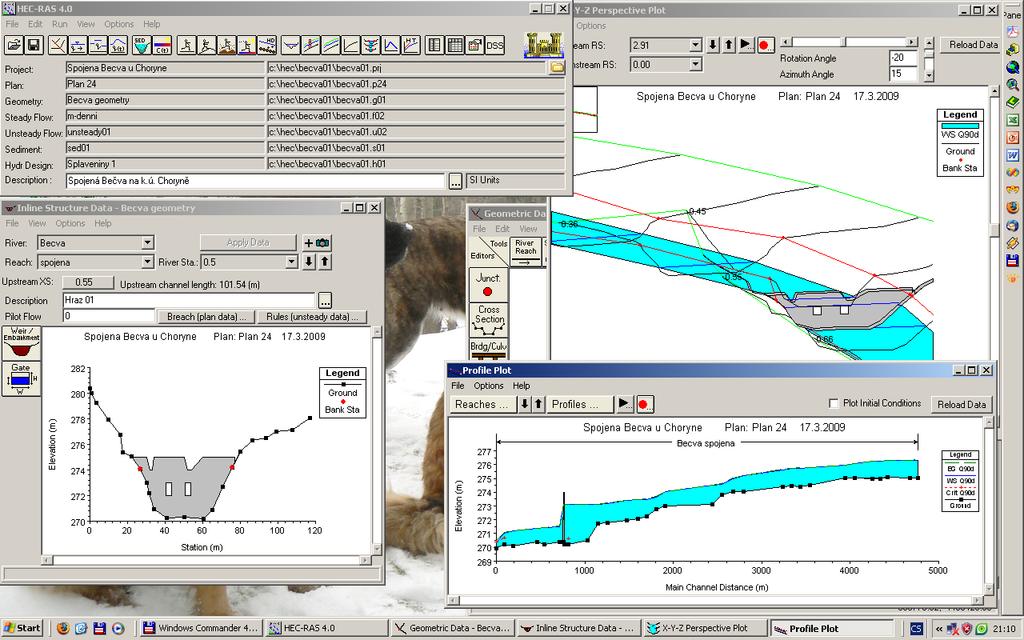Open the Options menu in Profile Plot
Image resolution: width=1024 pixels, height=640 pixels.
[x=488, y=386]
